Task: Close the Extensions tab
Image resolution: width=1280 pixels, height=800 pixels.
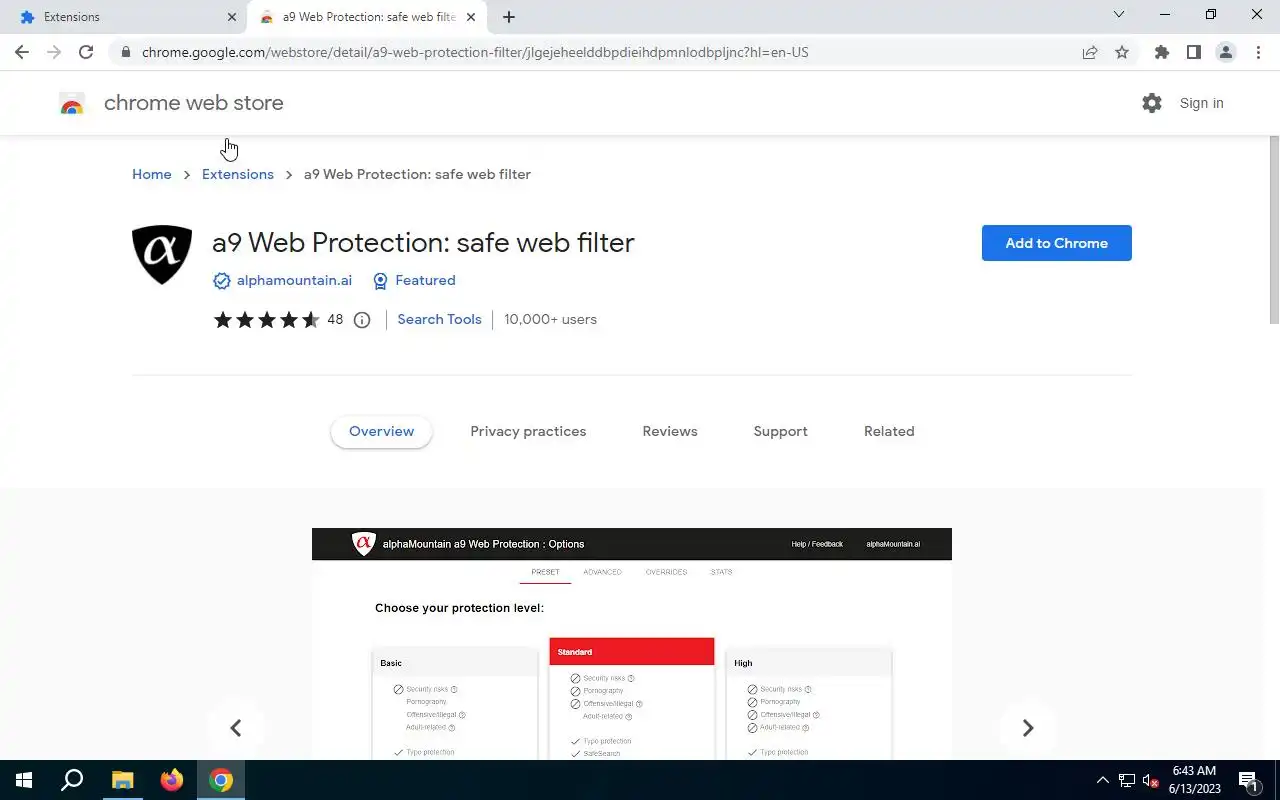Action: coord(231,17)
